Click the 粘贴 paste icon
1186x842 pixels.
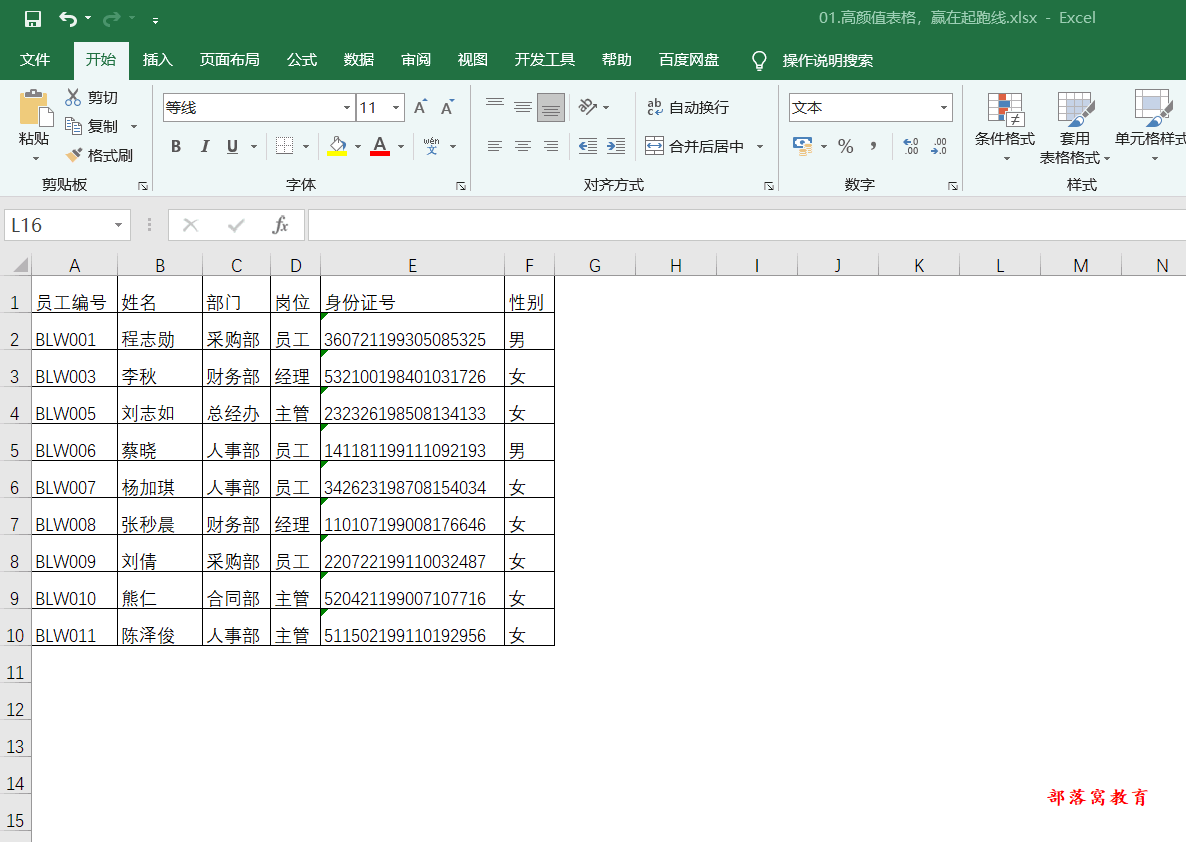(x=35, y=108)
